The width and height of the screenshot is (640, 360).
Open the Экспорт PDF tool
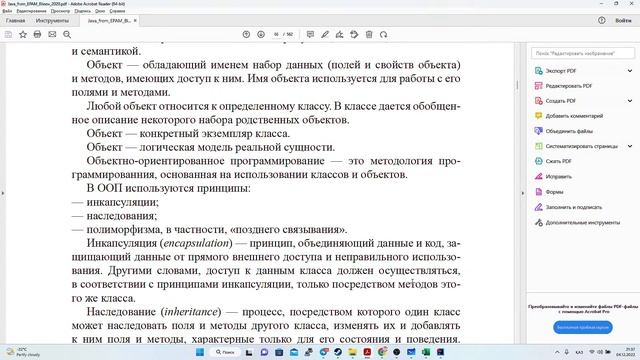tap(560, 71)
